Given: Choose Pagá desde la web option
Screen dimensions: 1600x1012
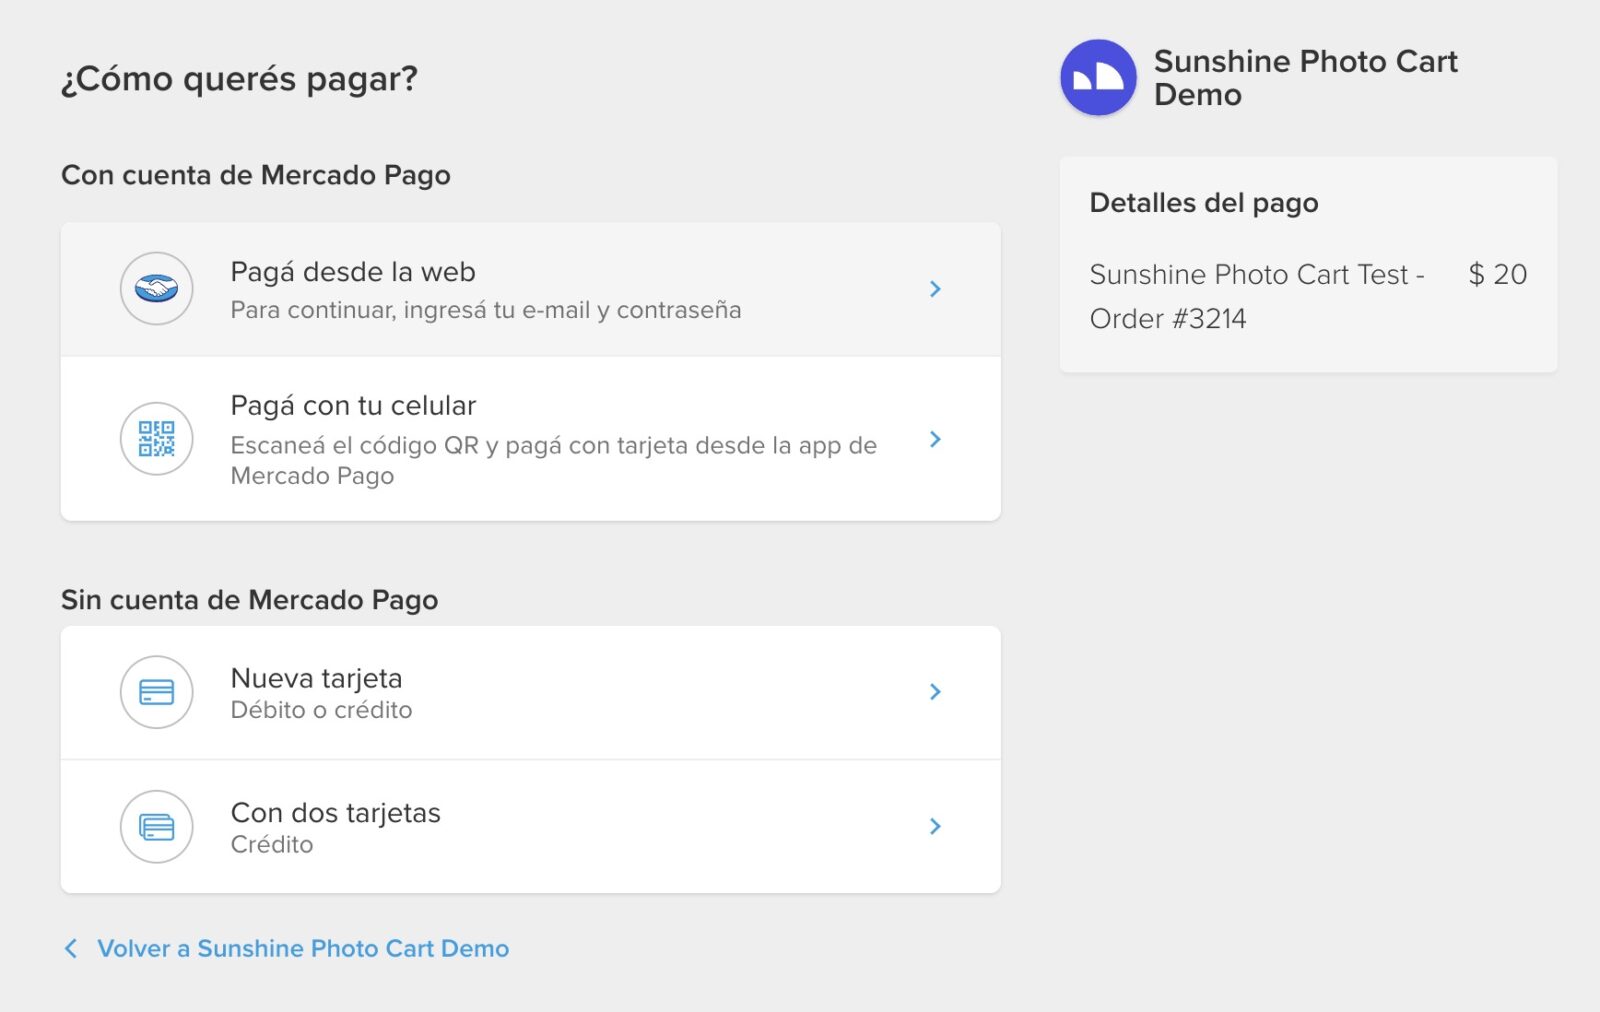Looking at the screenshot, I should click(531, 289).
